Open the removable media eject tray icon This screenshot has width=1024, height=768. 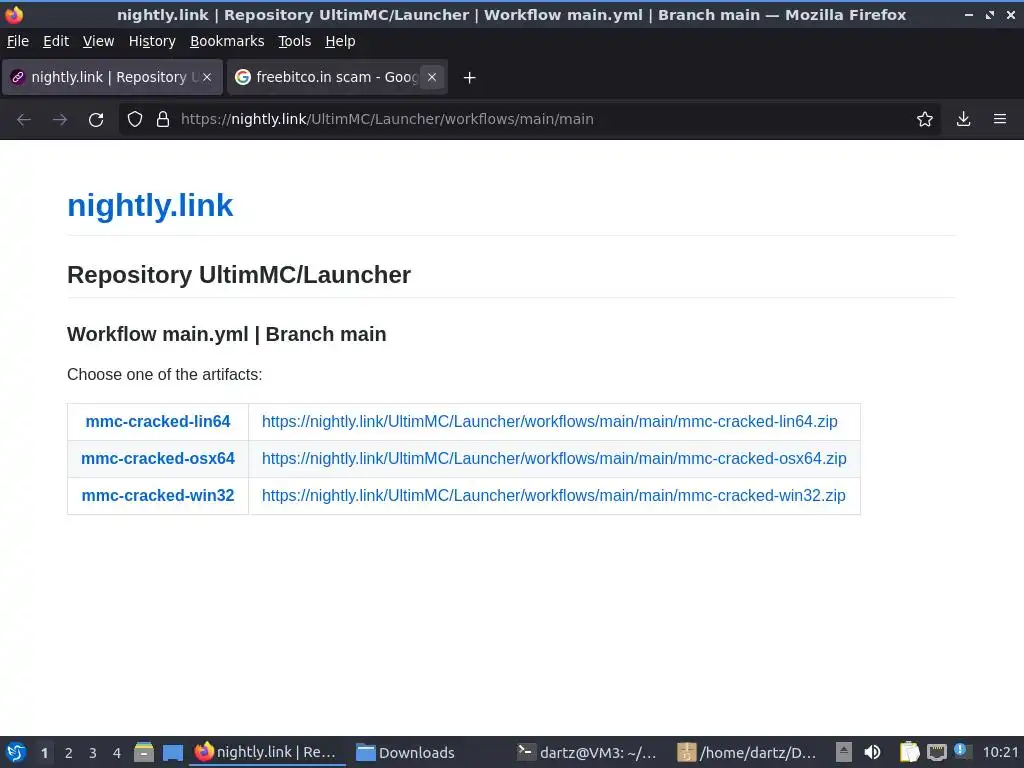click(x=844, y=752)
